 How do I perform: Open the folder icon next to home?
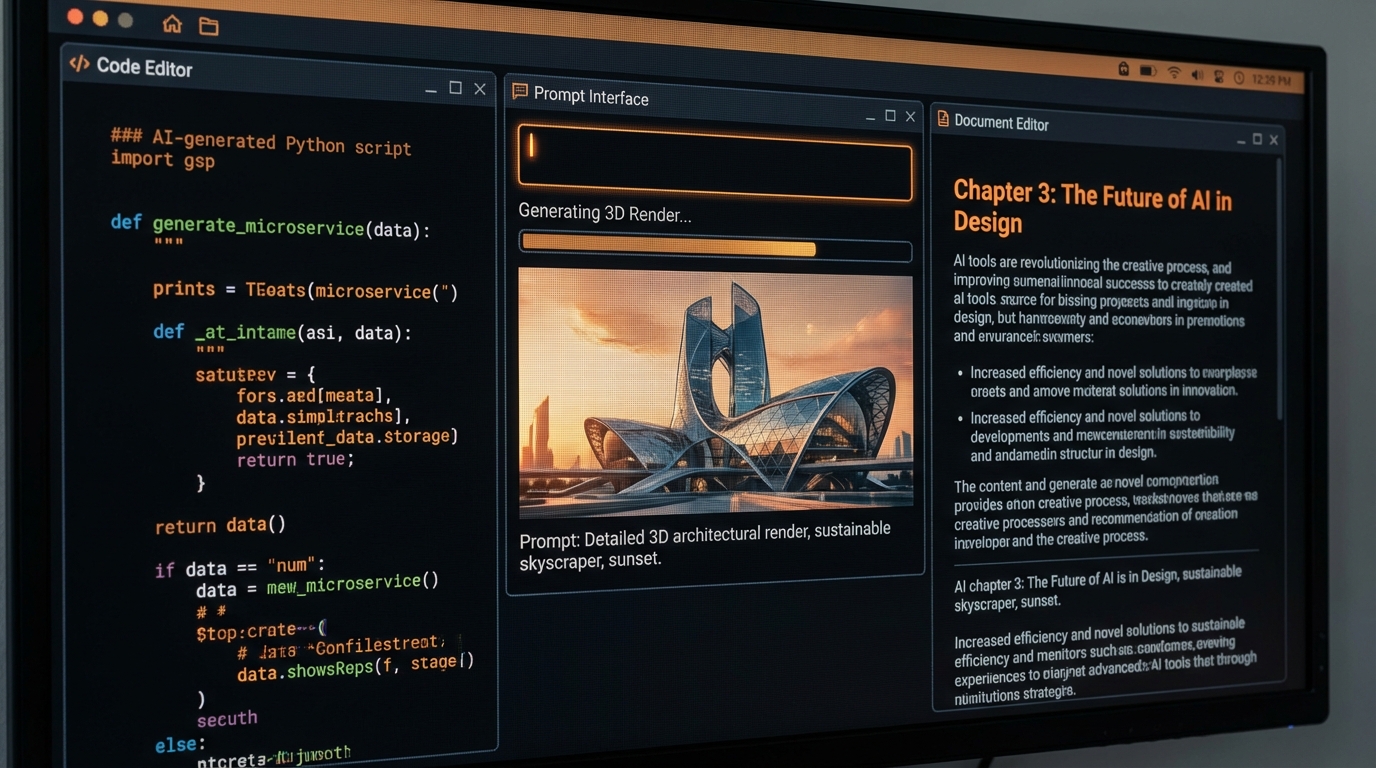tap(208, 26)
